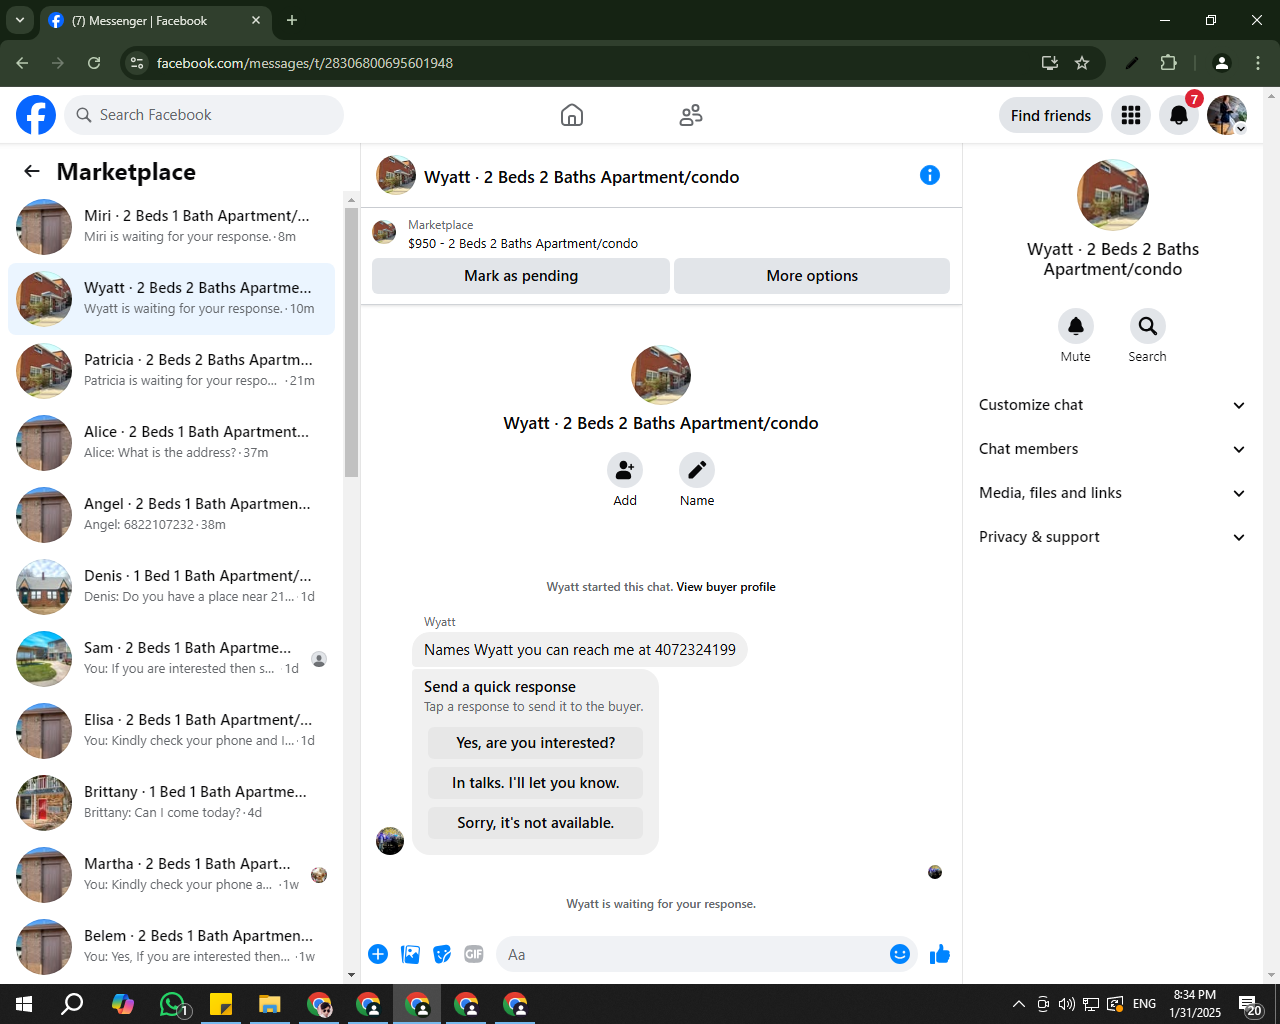Send quick reply In talks. I'll let you know.
This screenshot has width=1280, height=1024.
[536, 783]
